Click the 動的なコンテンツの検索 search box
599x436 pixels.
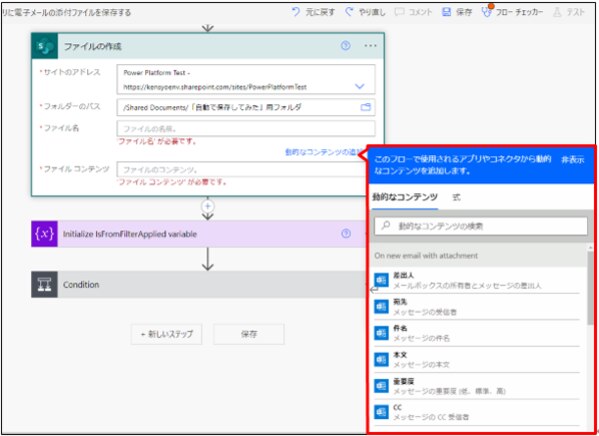click(x=481, y=226)
